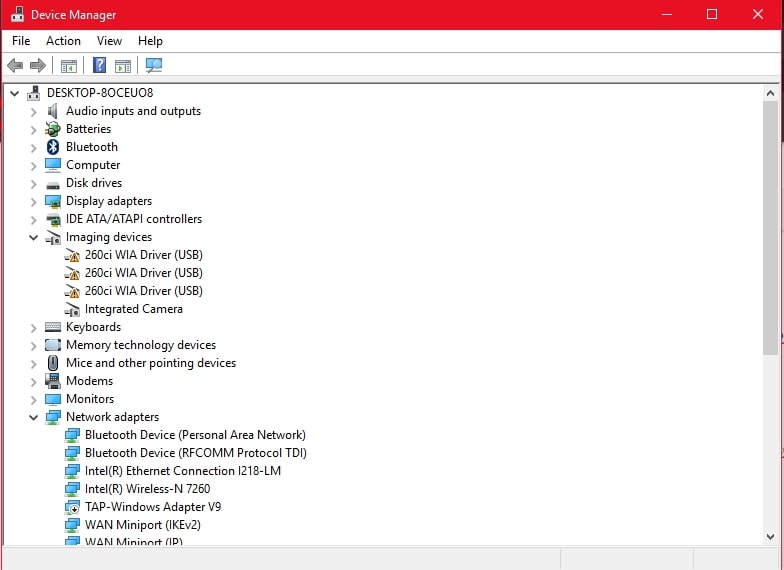This screenshot has width=784, height=570.
Task: Click the Network adapters category icon
Action: (x=52, y=417)
